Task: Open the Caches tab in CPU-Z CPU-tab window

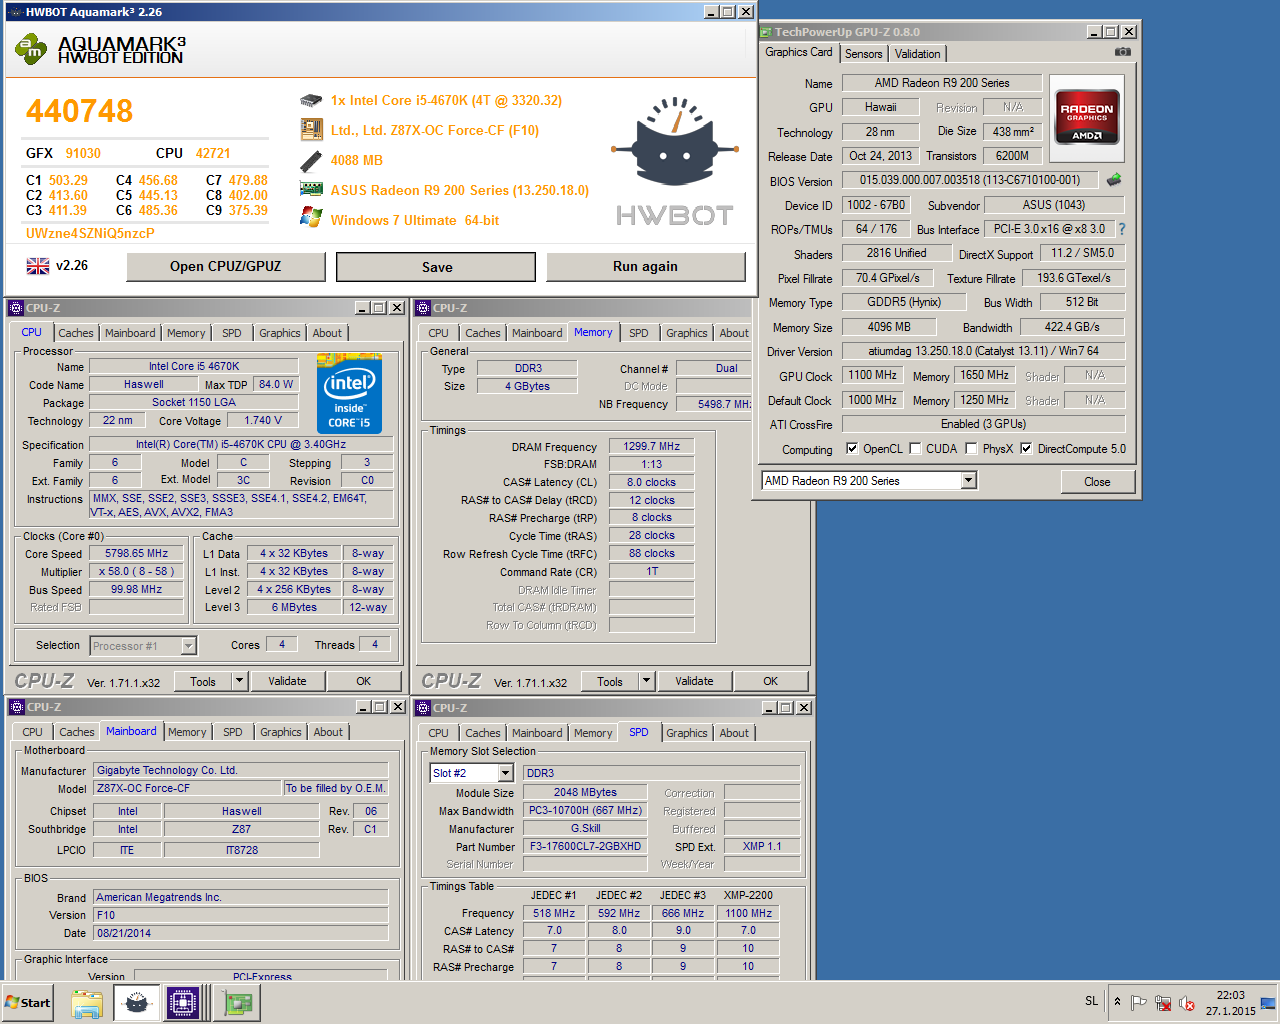Action: (x=76, y=333)
